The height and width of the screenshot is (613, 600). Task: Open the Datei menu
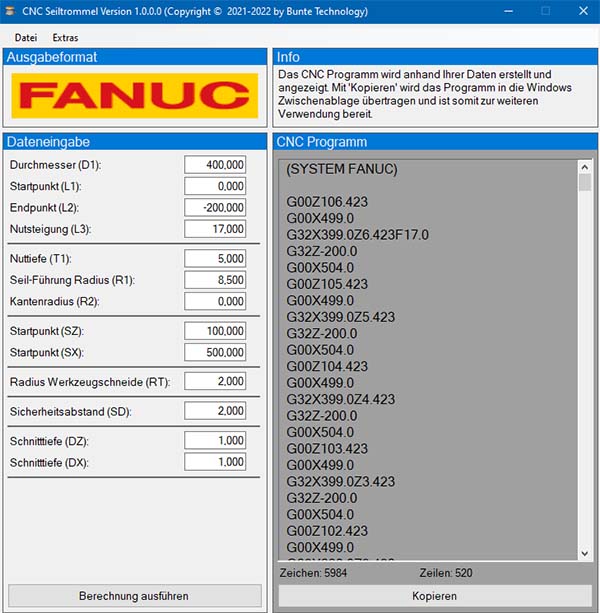click(x=26, y=38)
